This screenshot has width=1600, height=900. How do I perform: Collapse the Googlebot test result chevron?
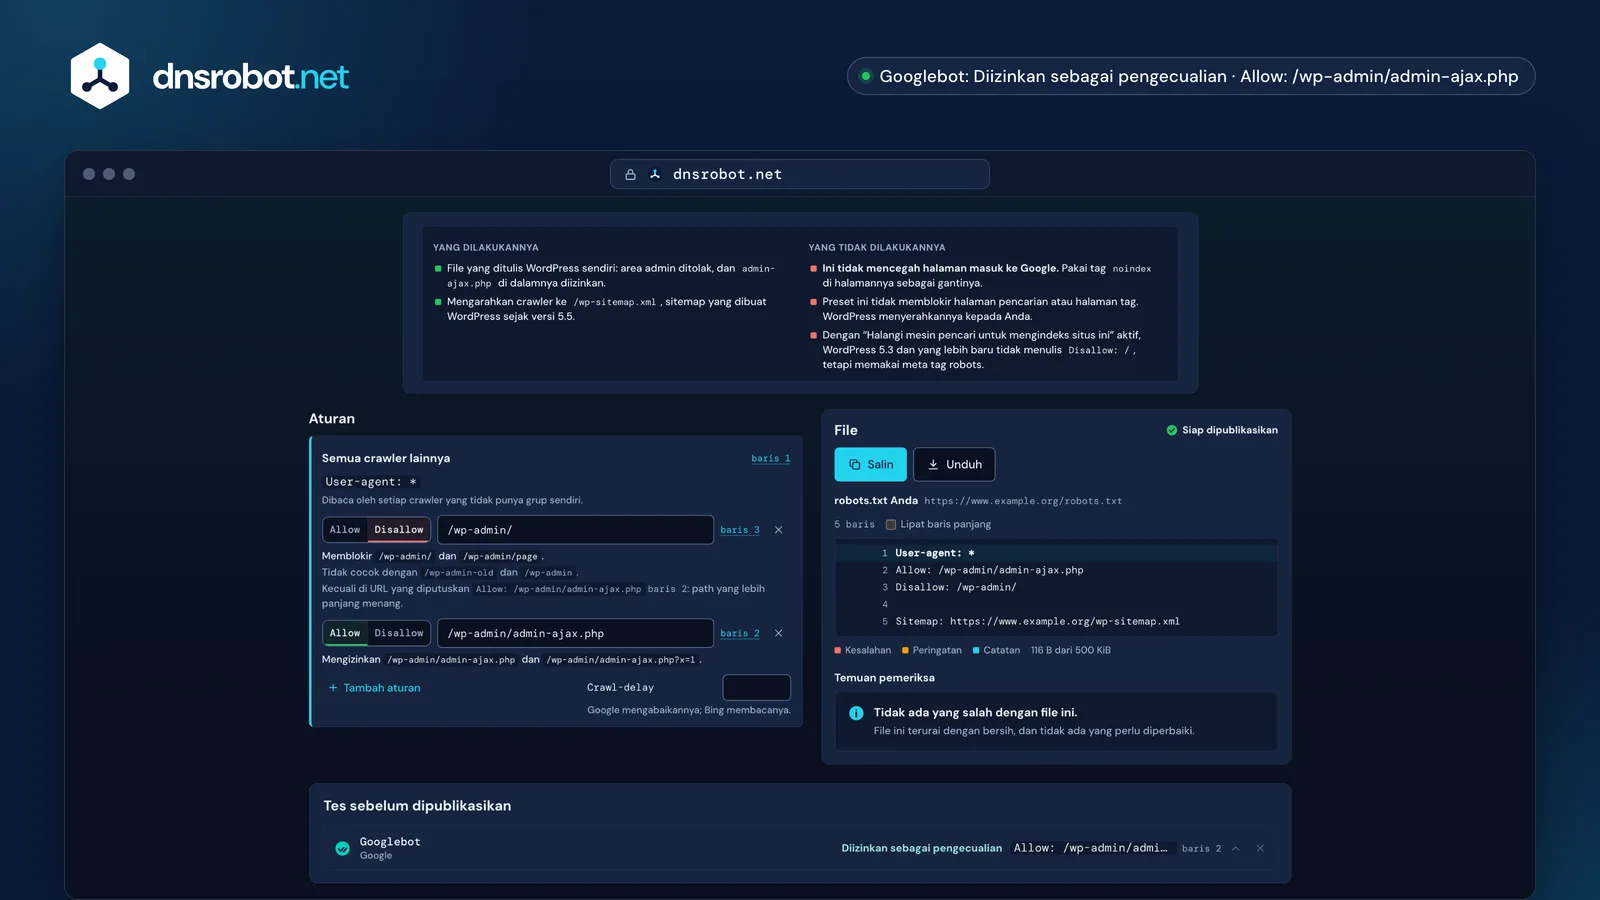coord(1236,848)
